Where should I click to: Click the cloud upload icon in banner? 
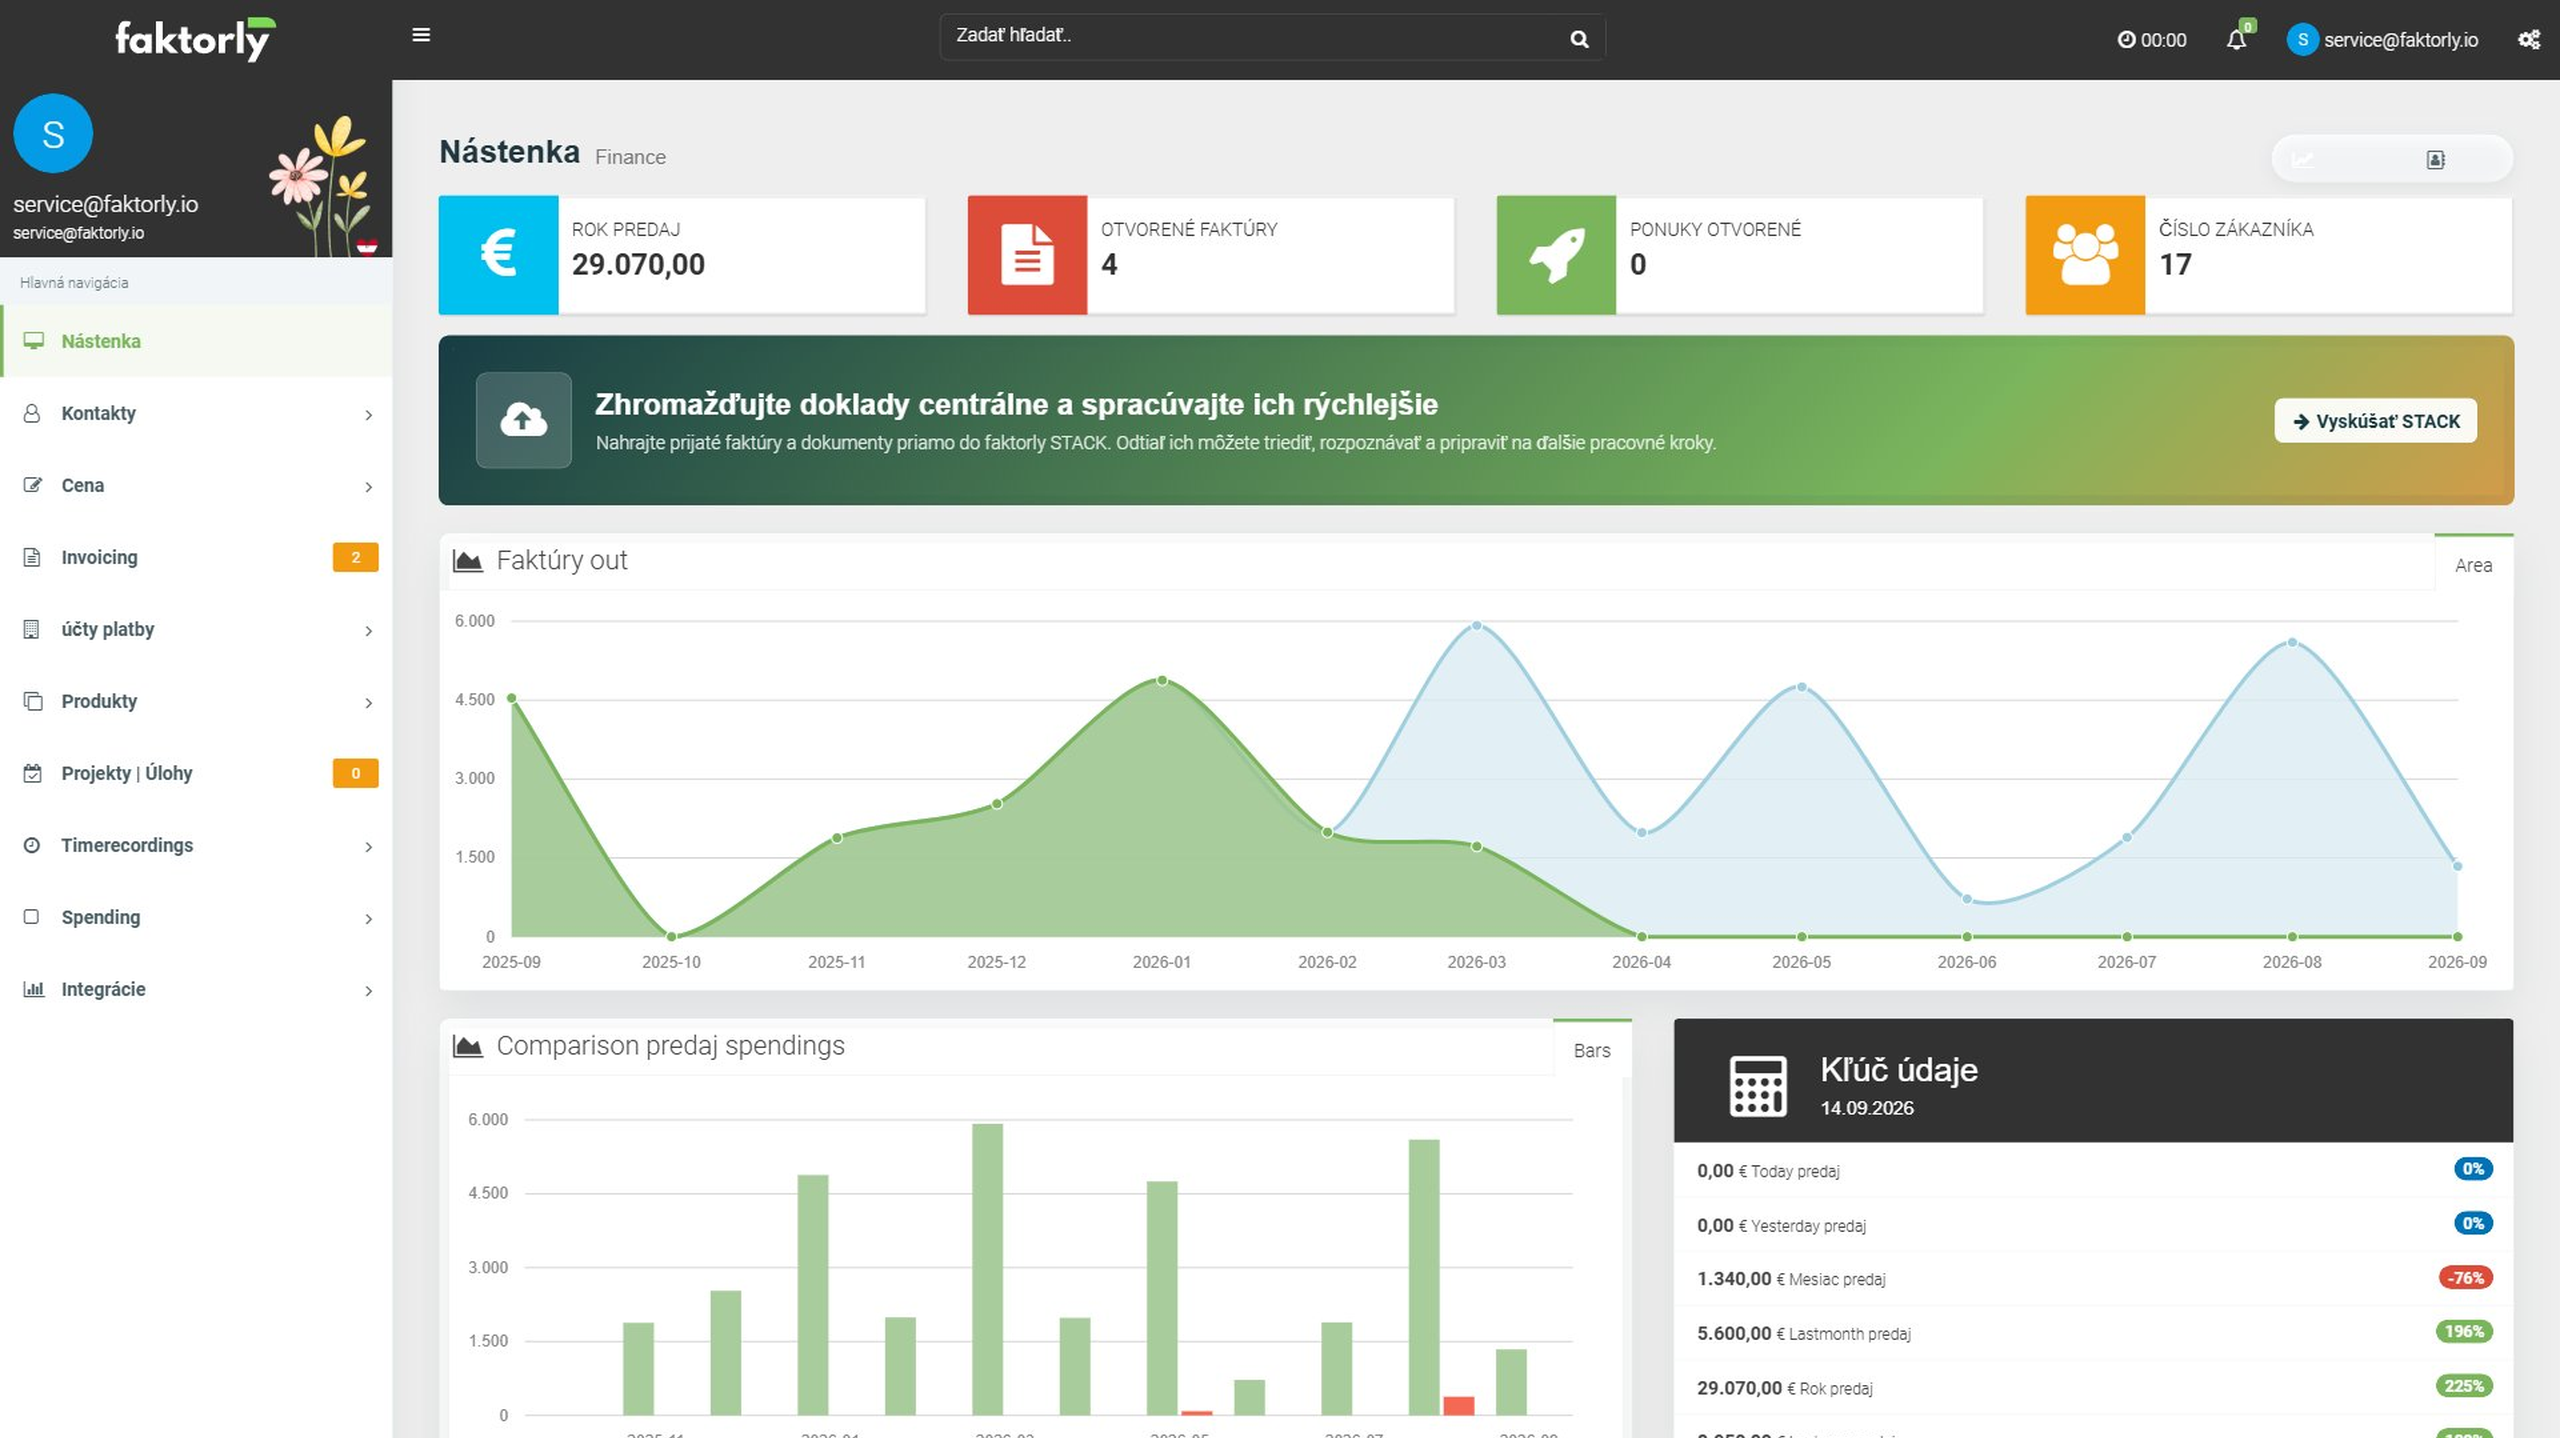point(524,420)
